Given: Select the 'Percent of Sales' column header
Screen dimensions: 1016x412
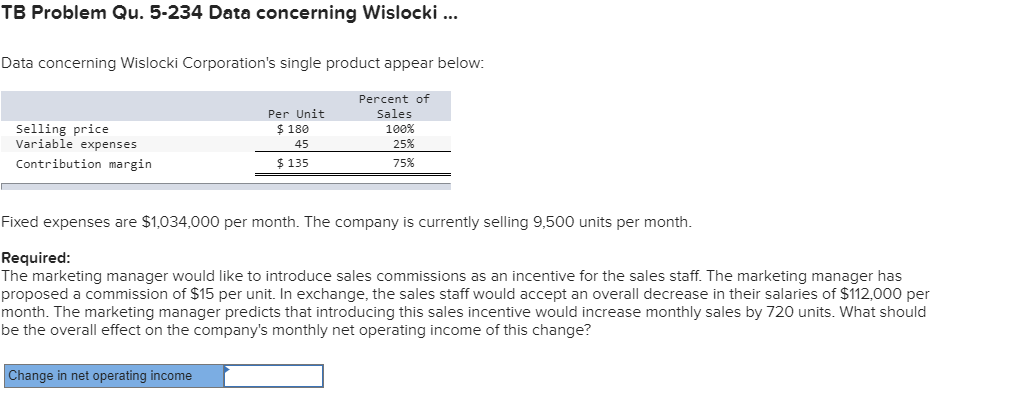Looking at the screenshot, I should click(394, 106).
